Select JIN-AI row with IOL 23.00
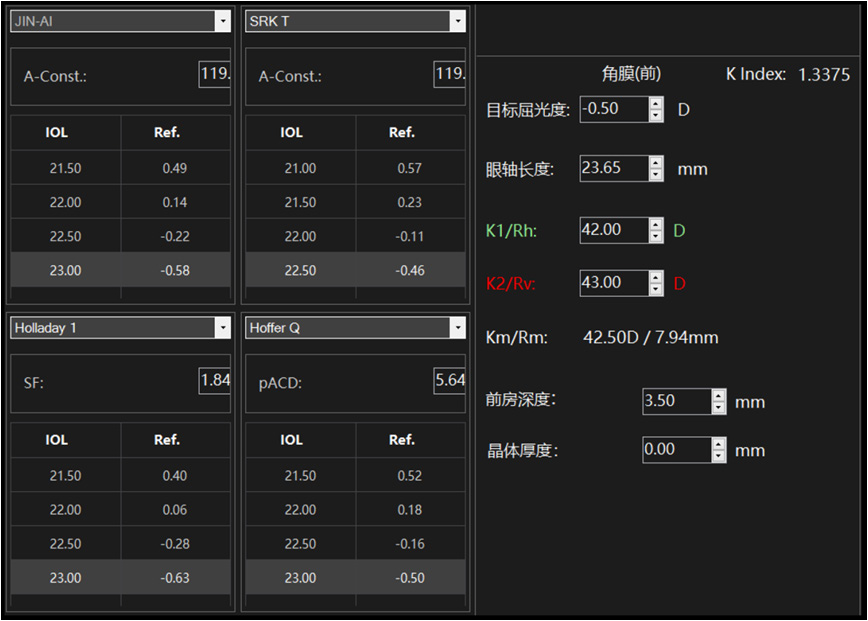 point(120,270)
